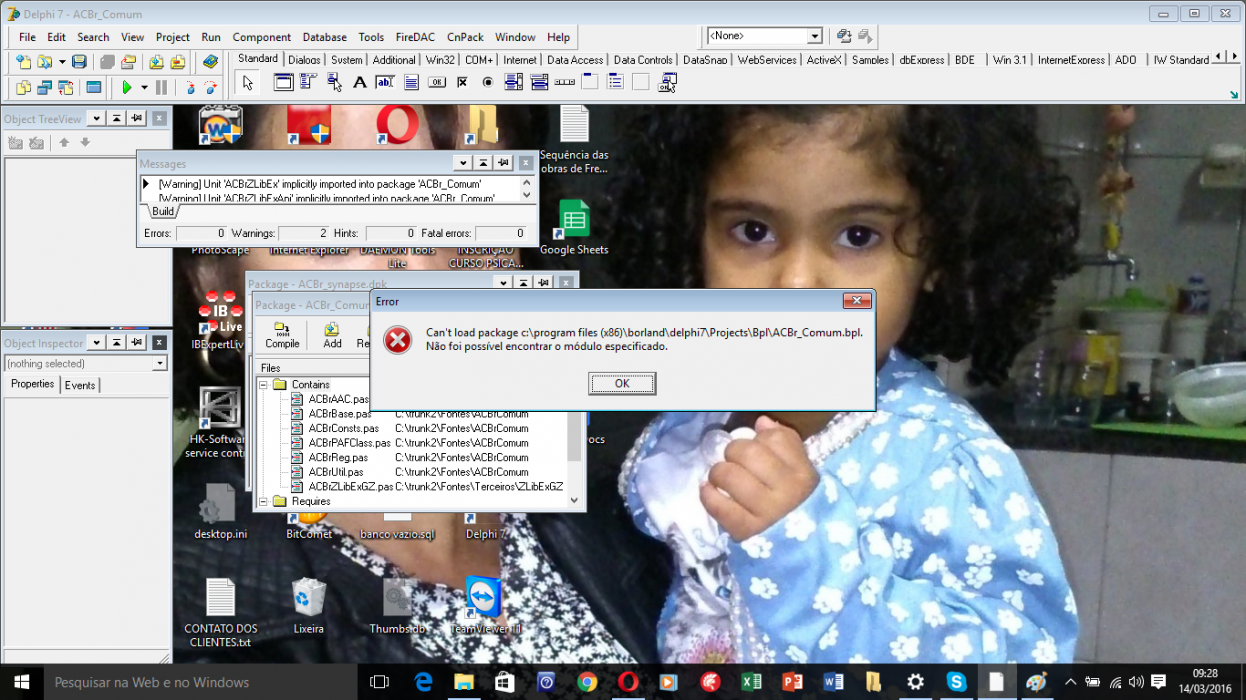Expand the Requires node in the package tree
Image resolution: width=1246 pixels, height=700 pixels.
point(264,502)
